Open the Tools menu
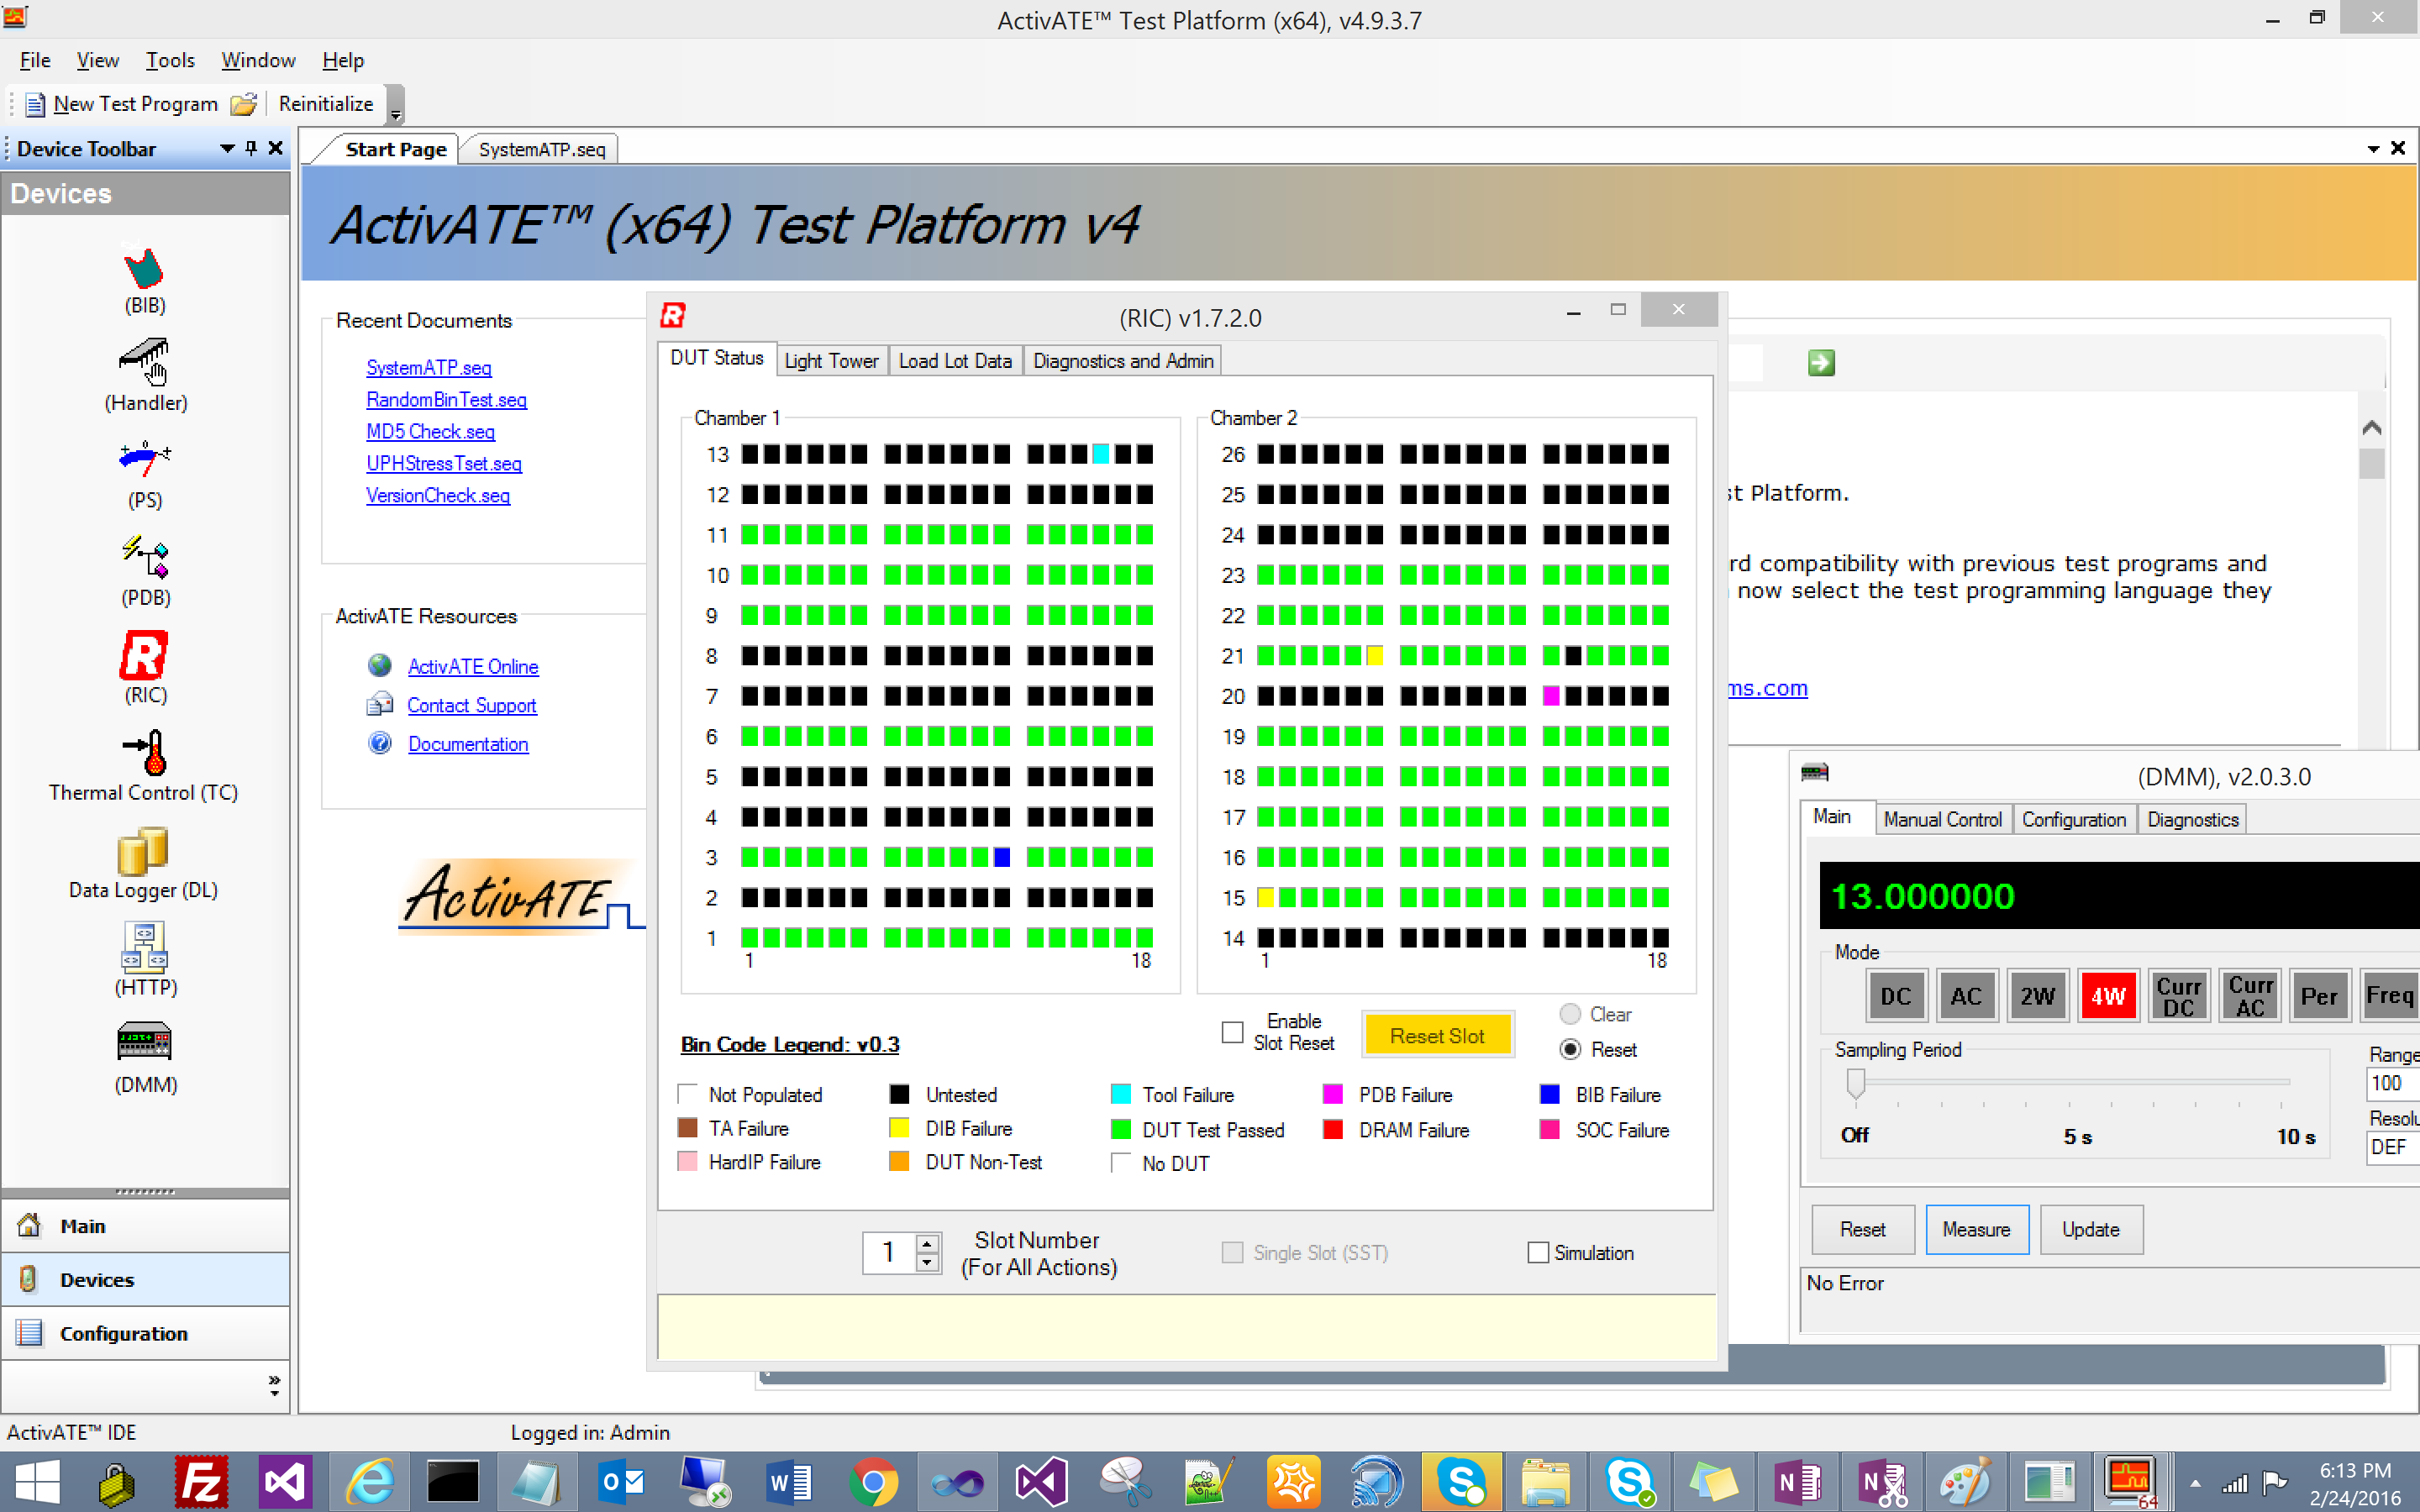2420x1512 pixels. coord(170,60)
